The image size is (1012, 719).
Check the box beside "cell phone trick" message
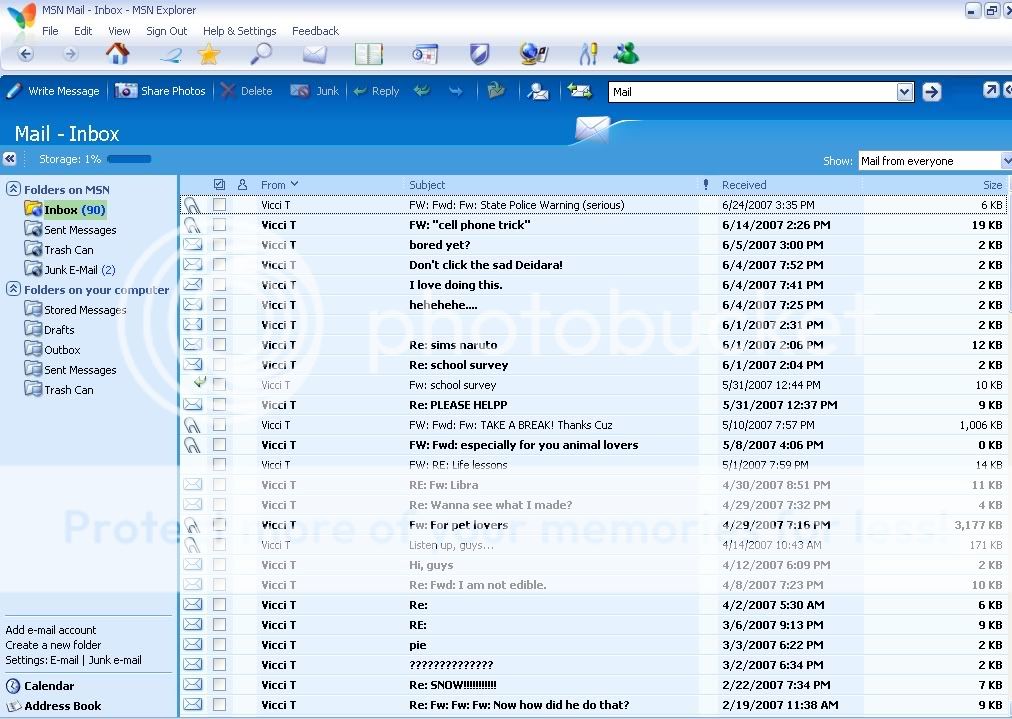(x=219, y=225)
